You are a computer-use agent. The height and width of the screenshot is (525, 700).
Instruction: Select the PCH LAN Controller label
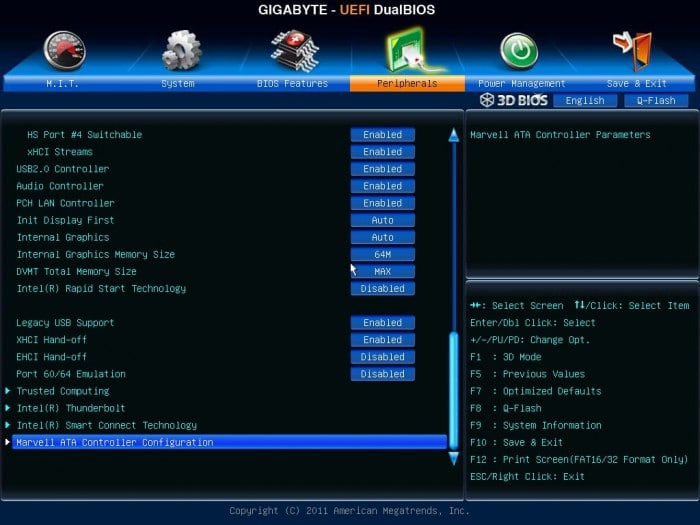65,203
